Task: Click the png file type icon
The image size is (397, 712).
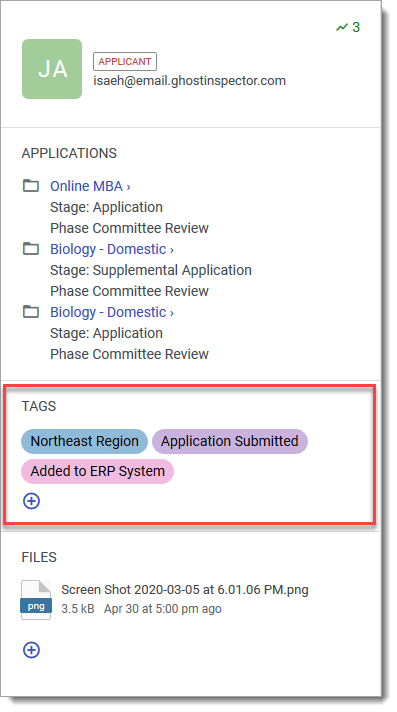Action: (36, 600)
